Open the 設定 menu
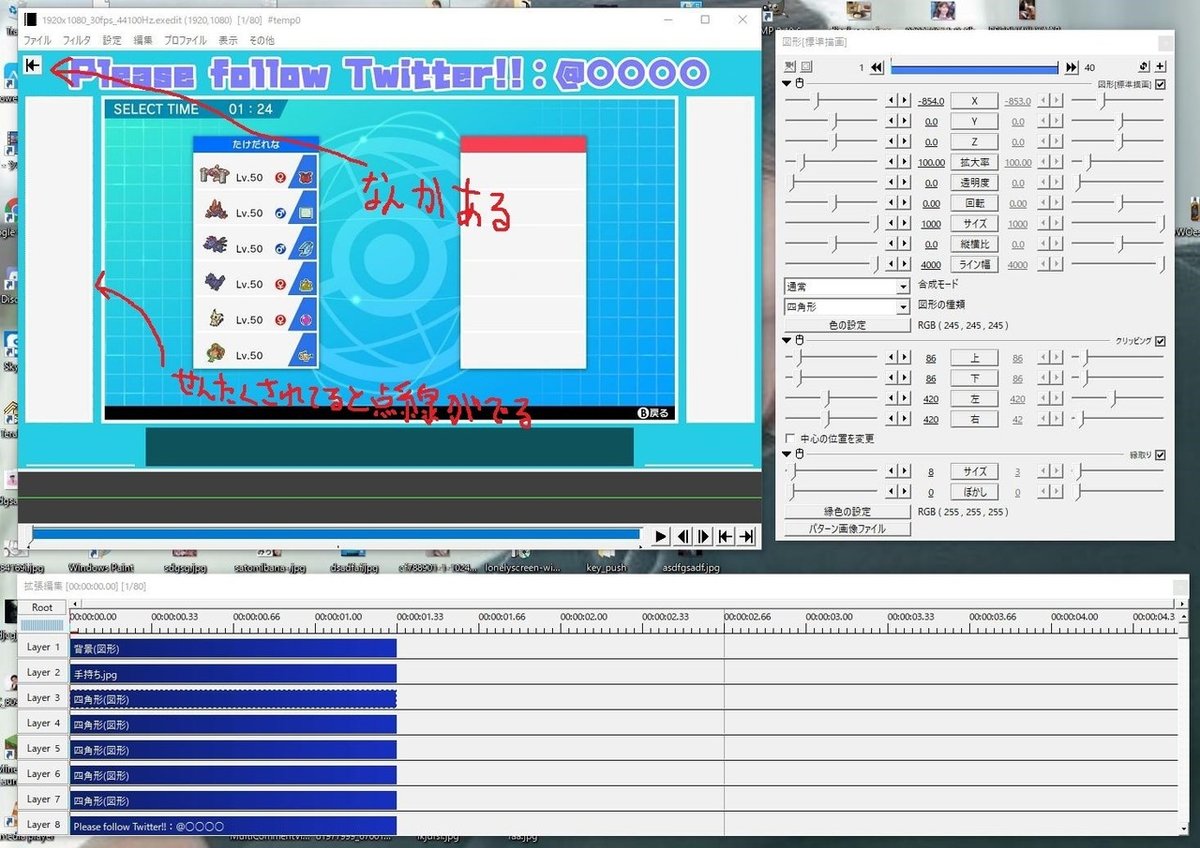 coord(112,41)
